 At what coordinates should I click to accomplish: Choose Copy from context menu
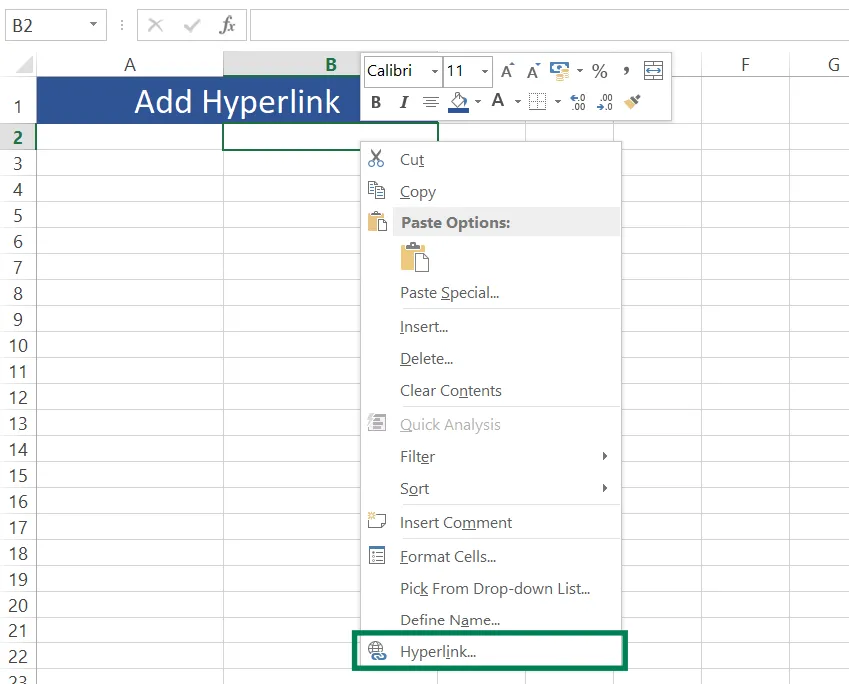491,191
